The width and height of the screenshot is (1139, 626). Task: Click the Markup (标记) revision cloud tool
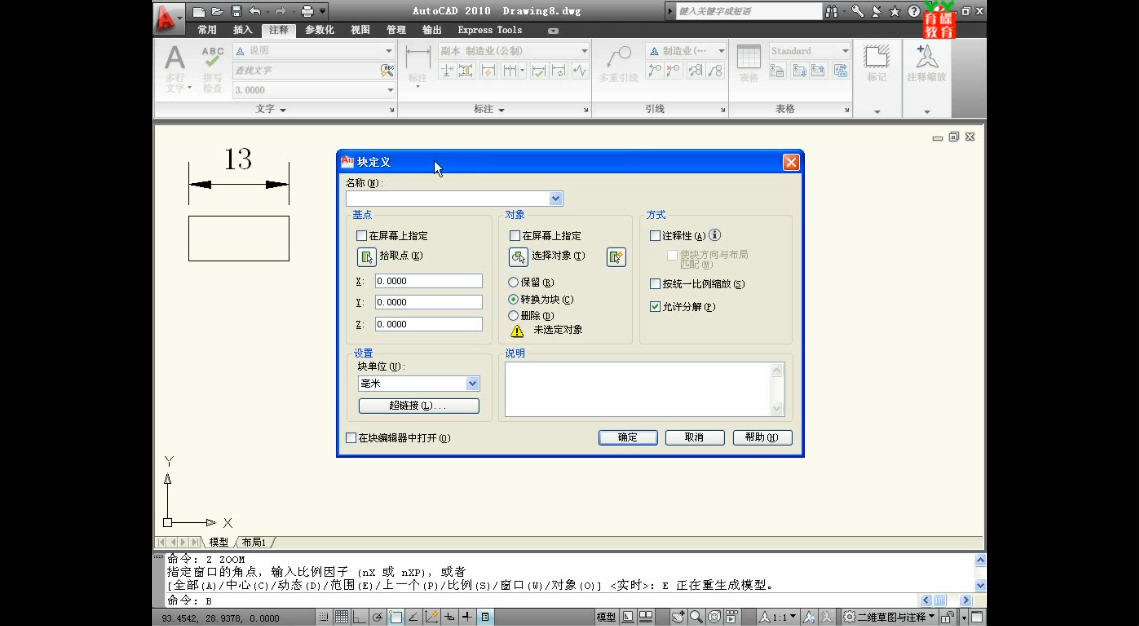coord(877,62)
